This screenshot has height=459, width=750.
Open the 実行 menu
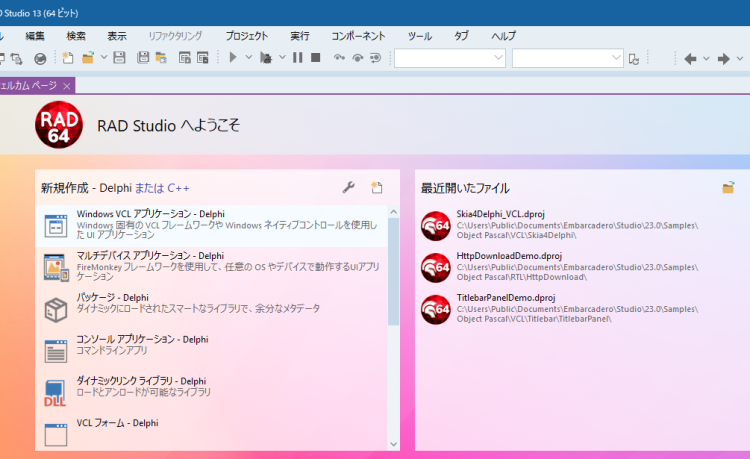click(x=300, y=36)
